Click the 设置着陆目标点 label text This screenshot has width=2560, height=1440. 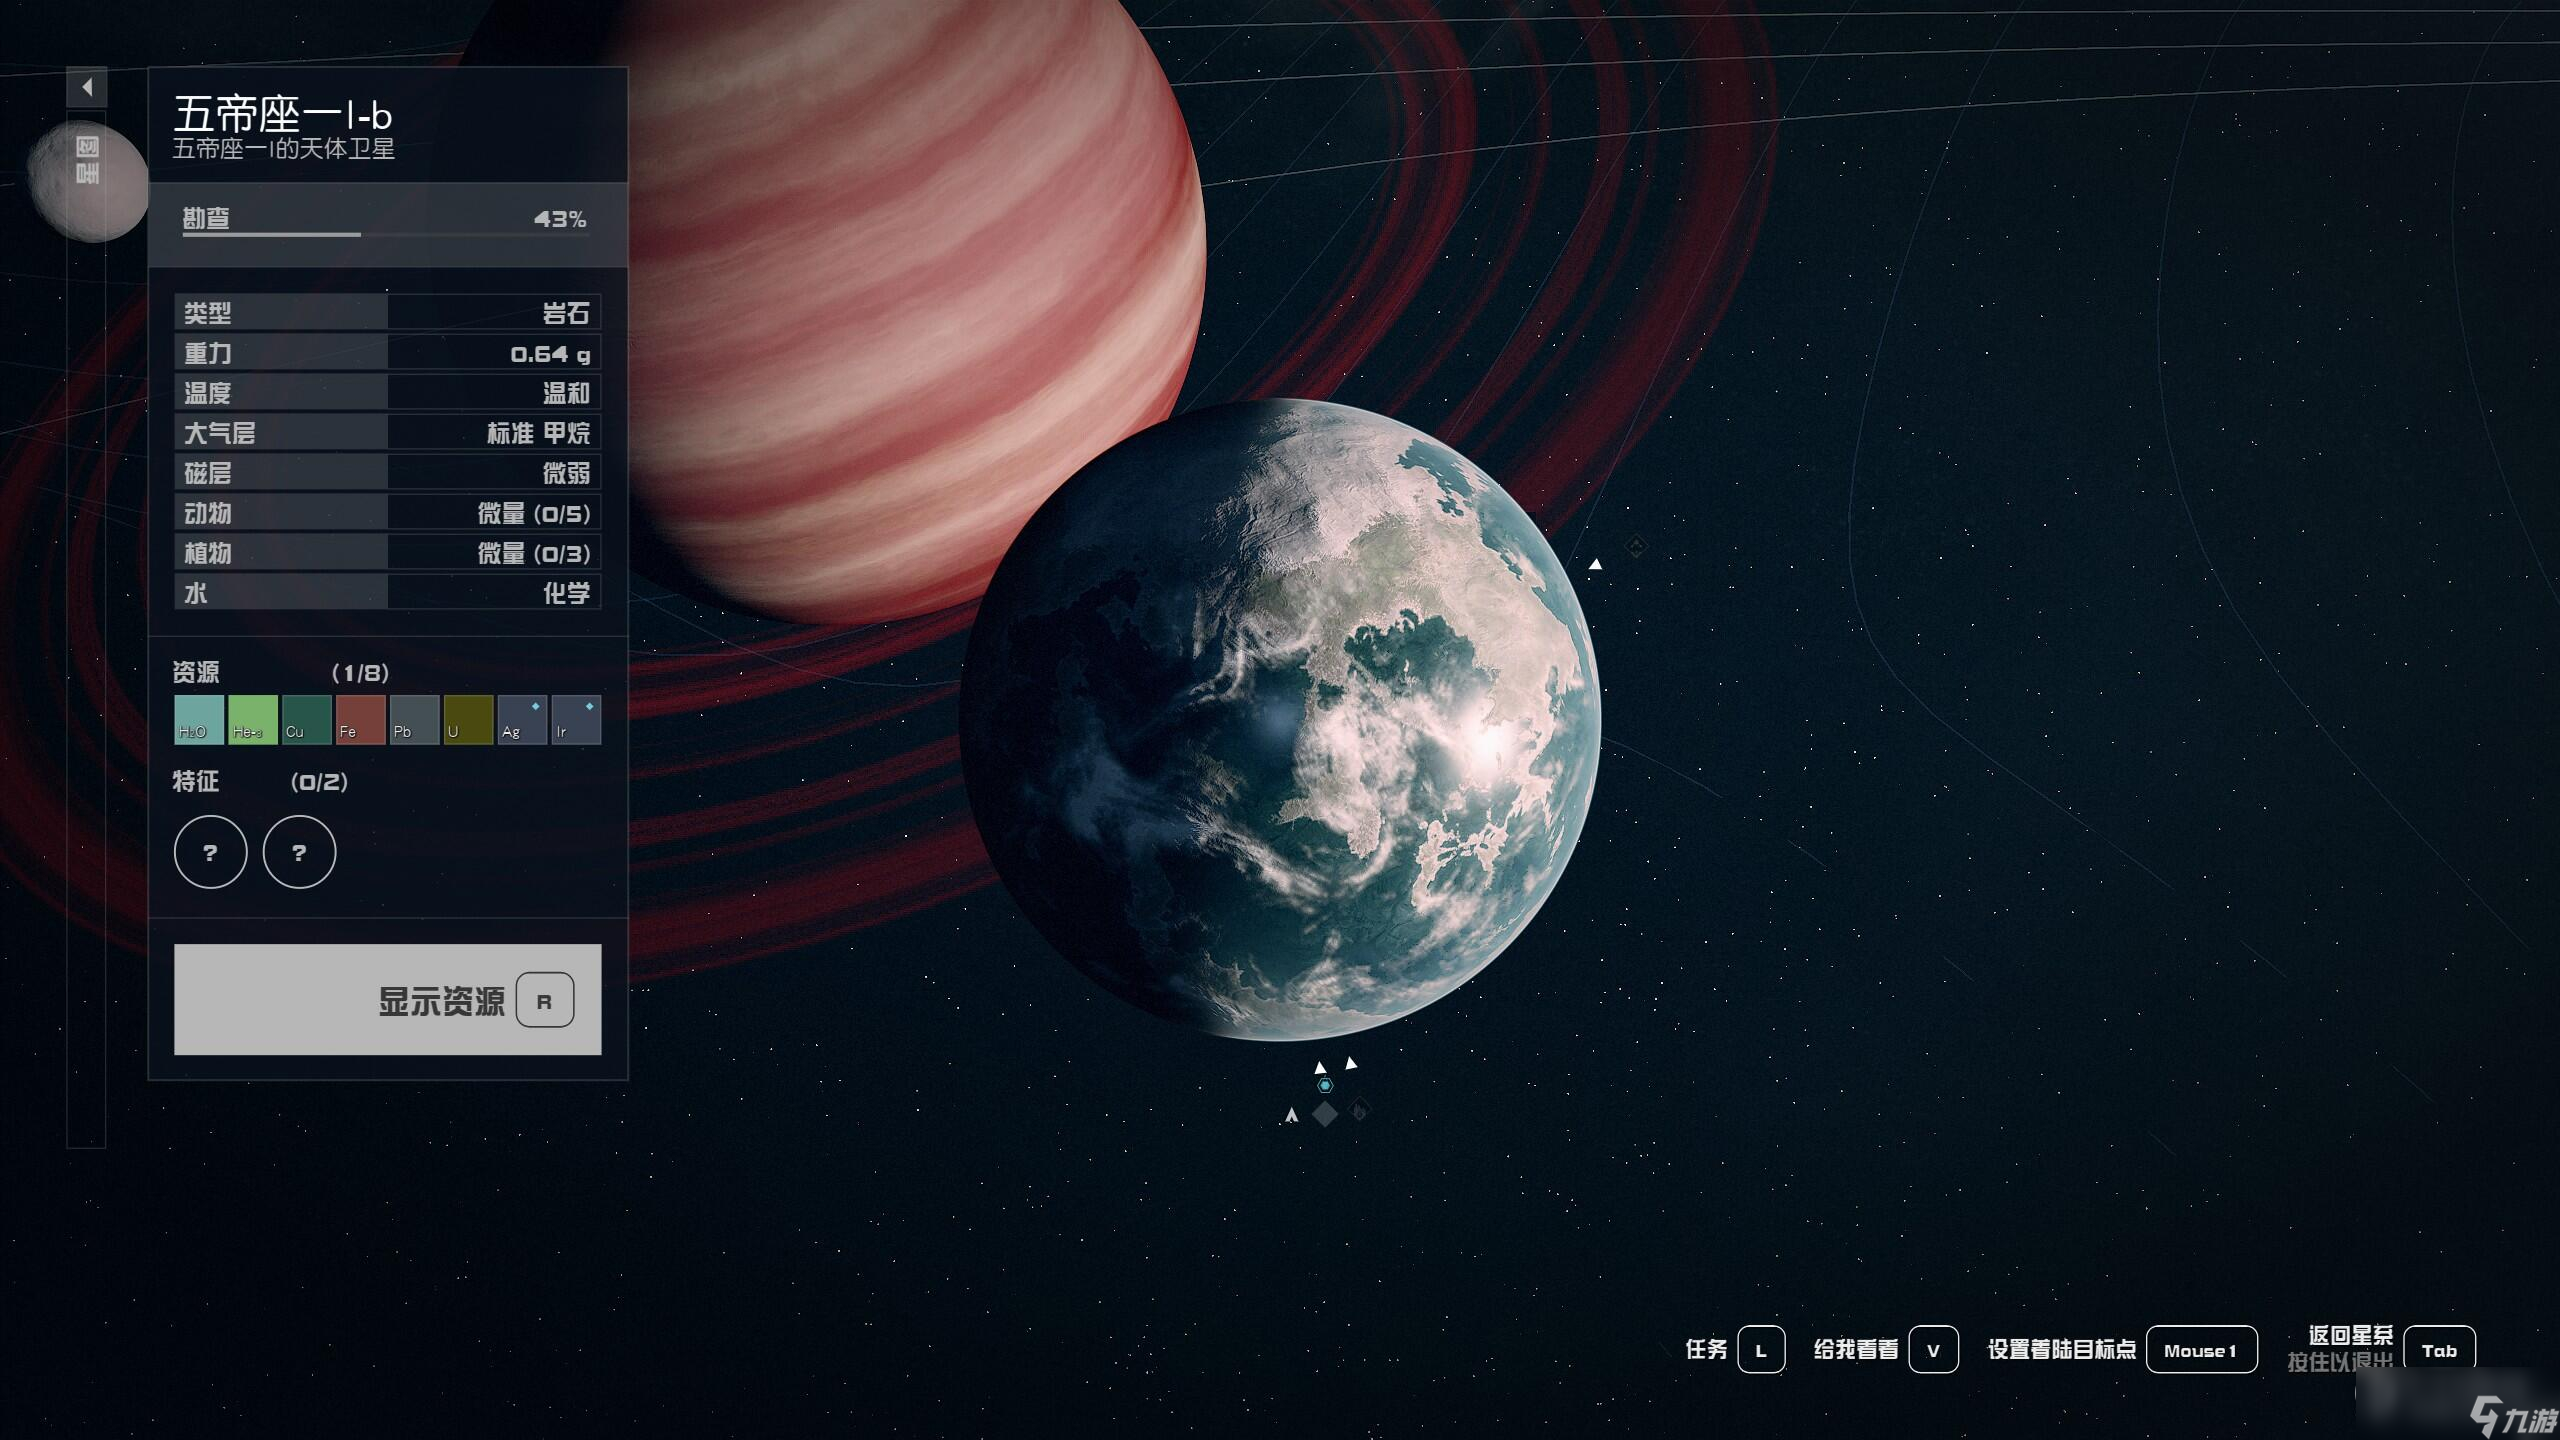[2061, 1349]
